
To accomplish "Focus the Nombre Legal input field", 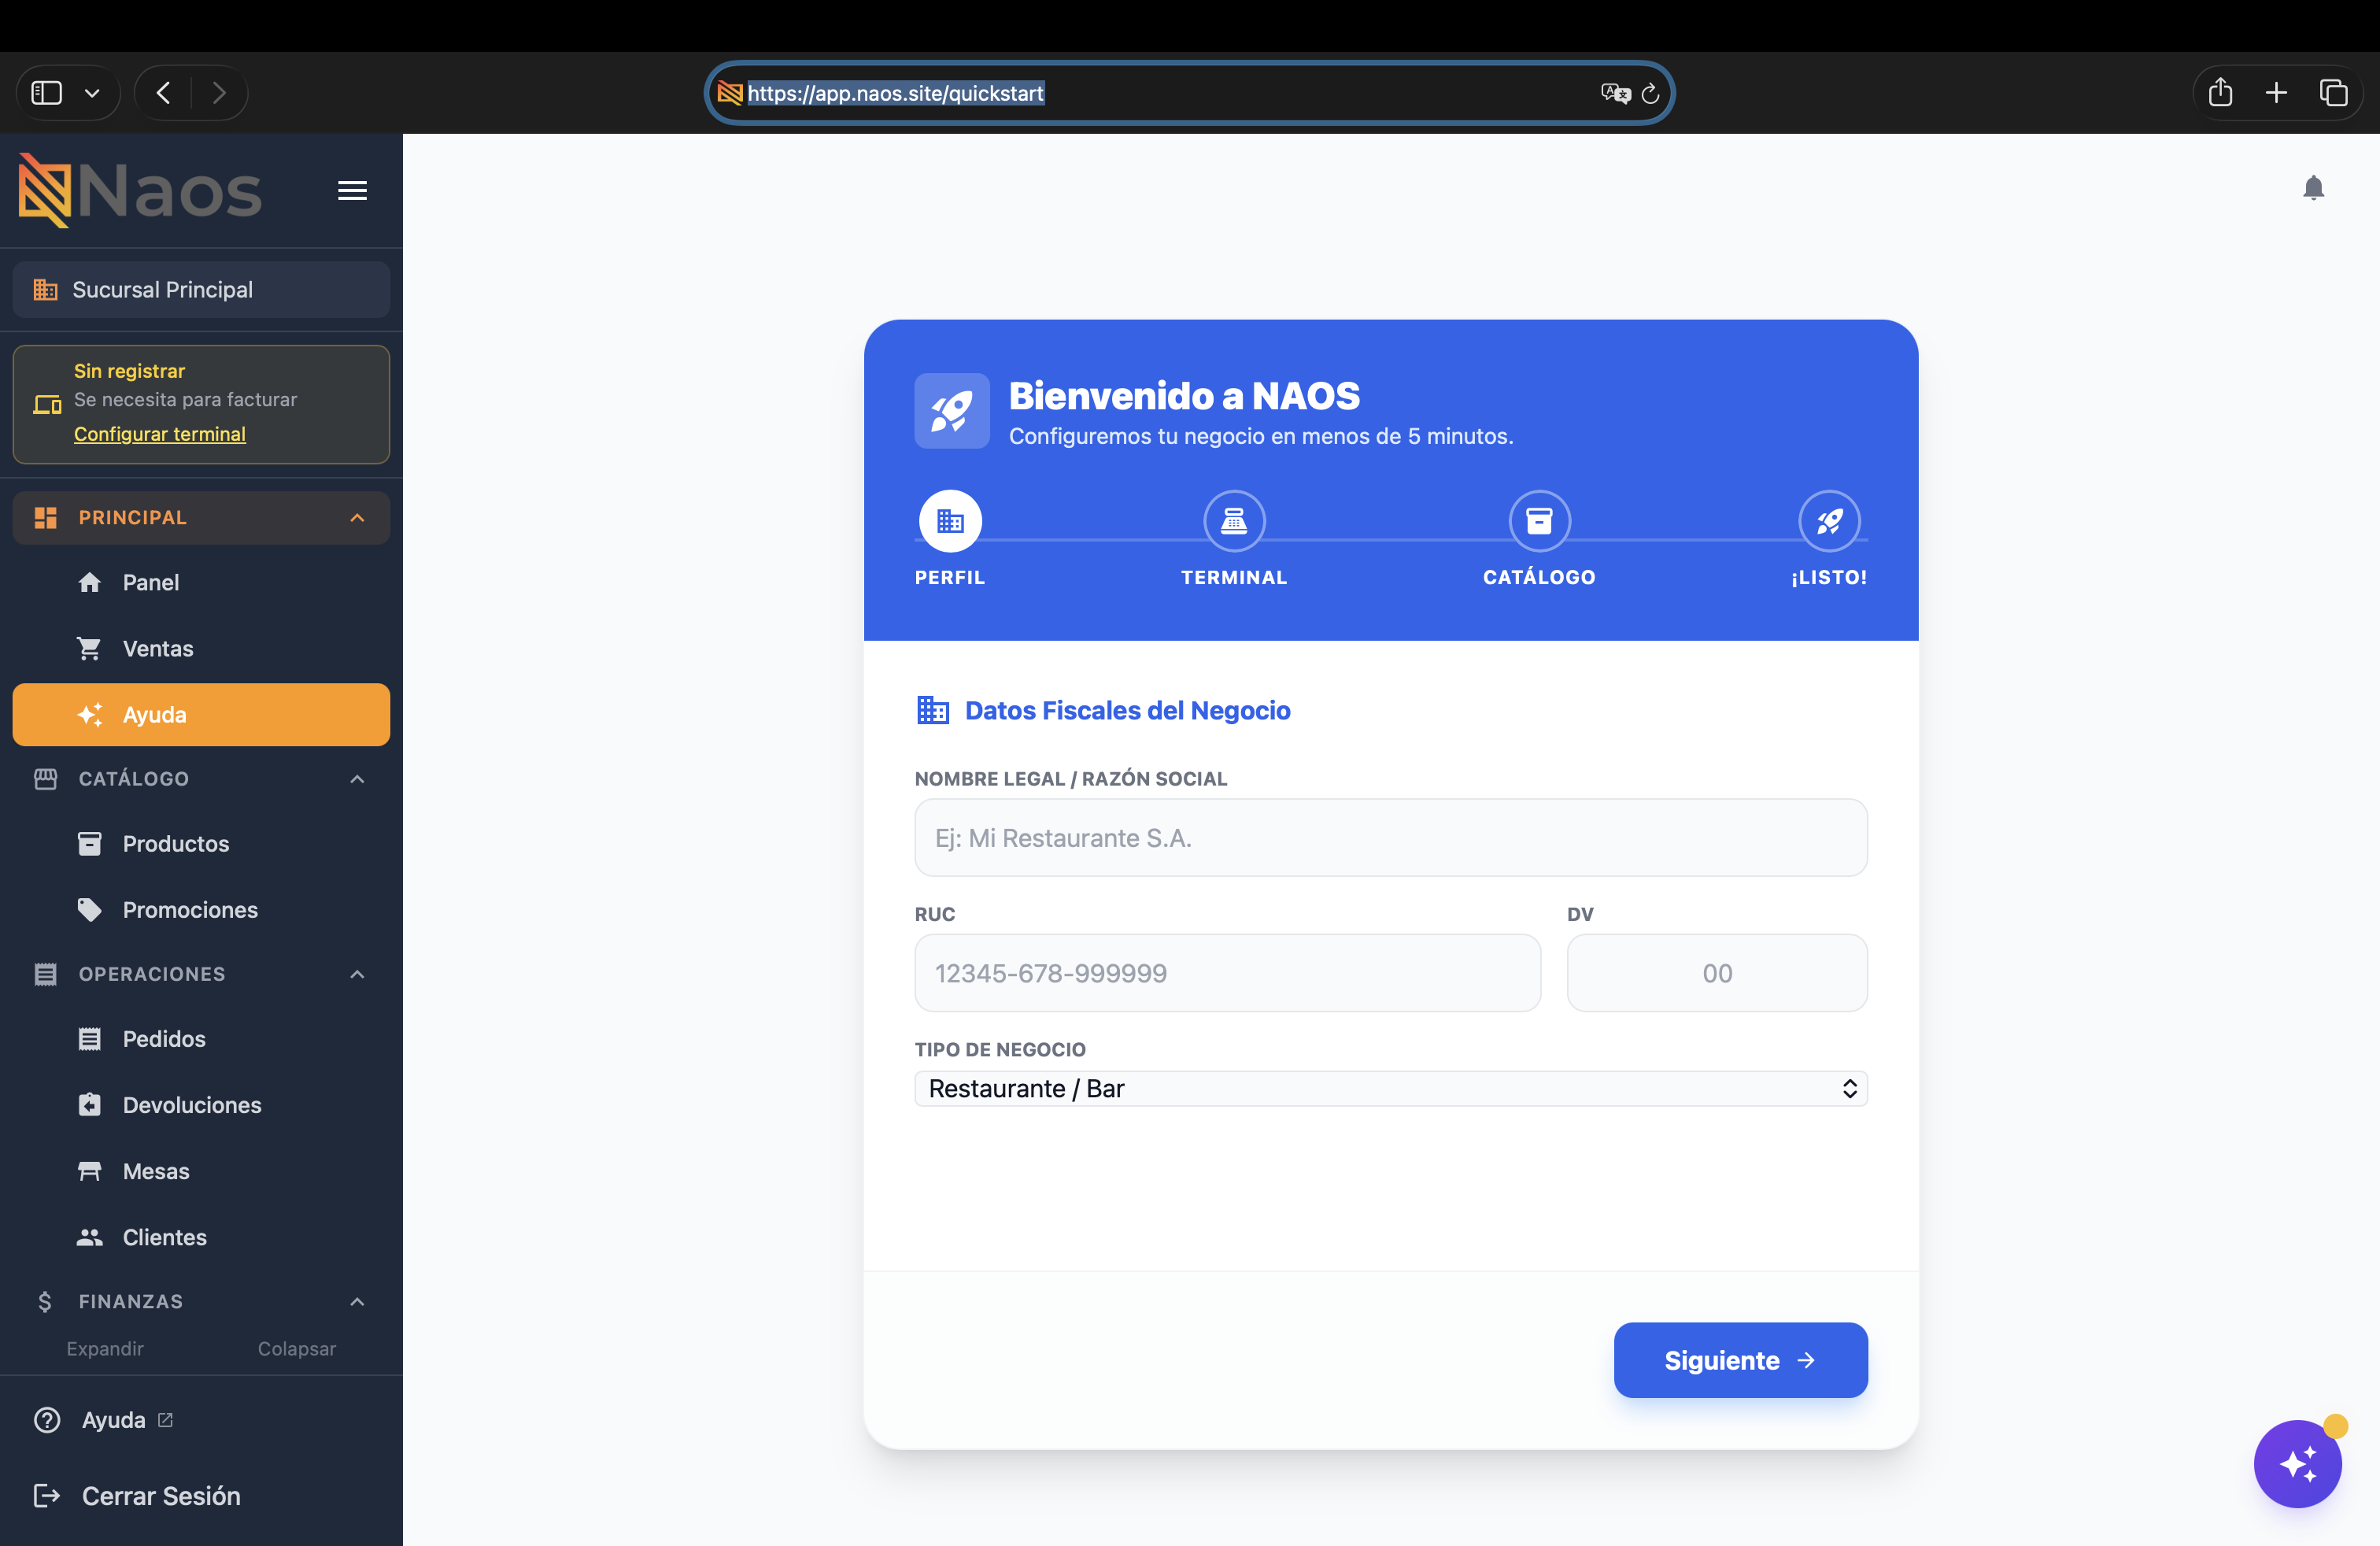I will click(1391, 837).
